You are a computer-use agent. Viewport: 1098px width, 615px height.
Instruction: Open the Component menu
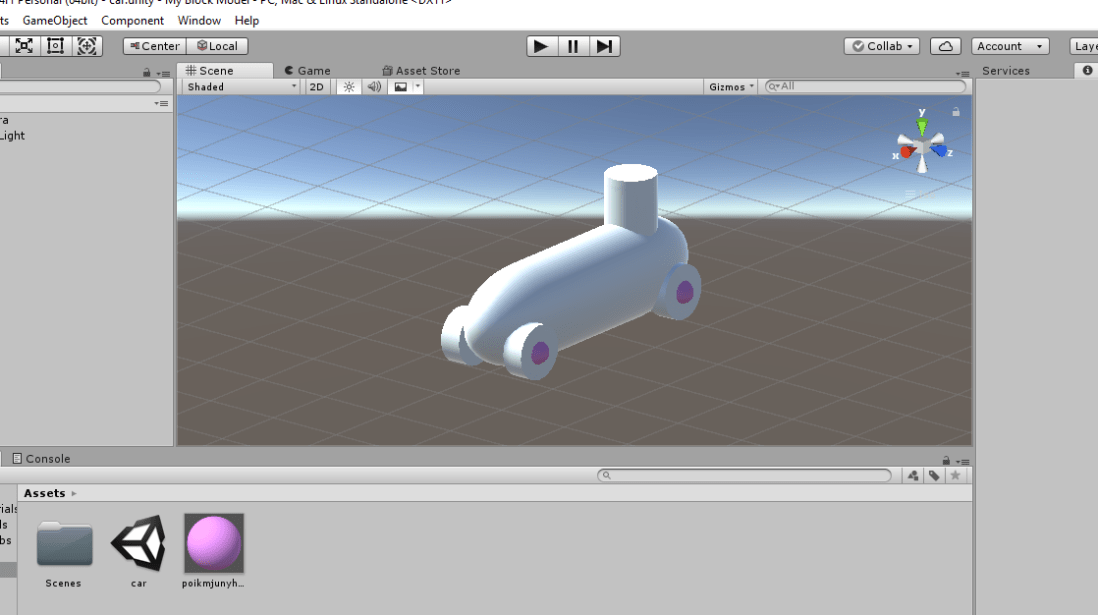pyautogui.click(x=132, y=20)
